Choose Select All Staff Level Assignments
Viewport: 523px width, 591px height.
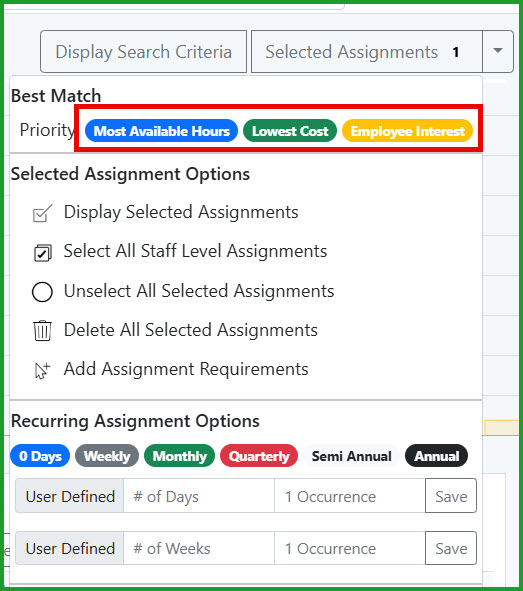point(195,251)
